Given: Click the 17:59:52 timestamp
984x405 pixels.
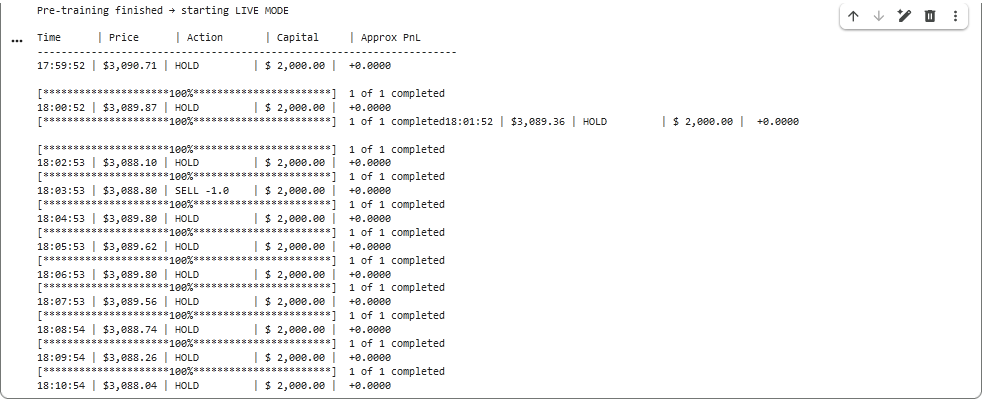Looking at the screenshot, I should [x=62, y=66].
